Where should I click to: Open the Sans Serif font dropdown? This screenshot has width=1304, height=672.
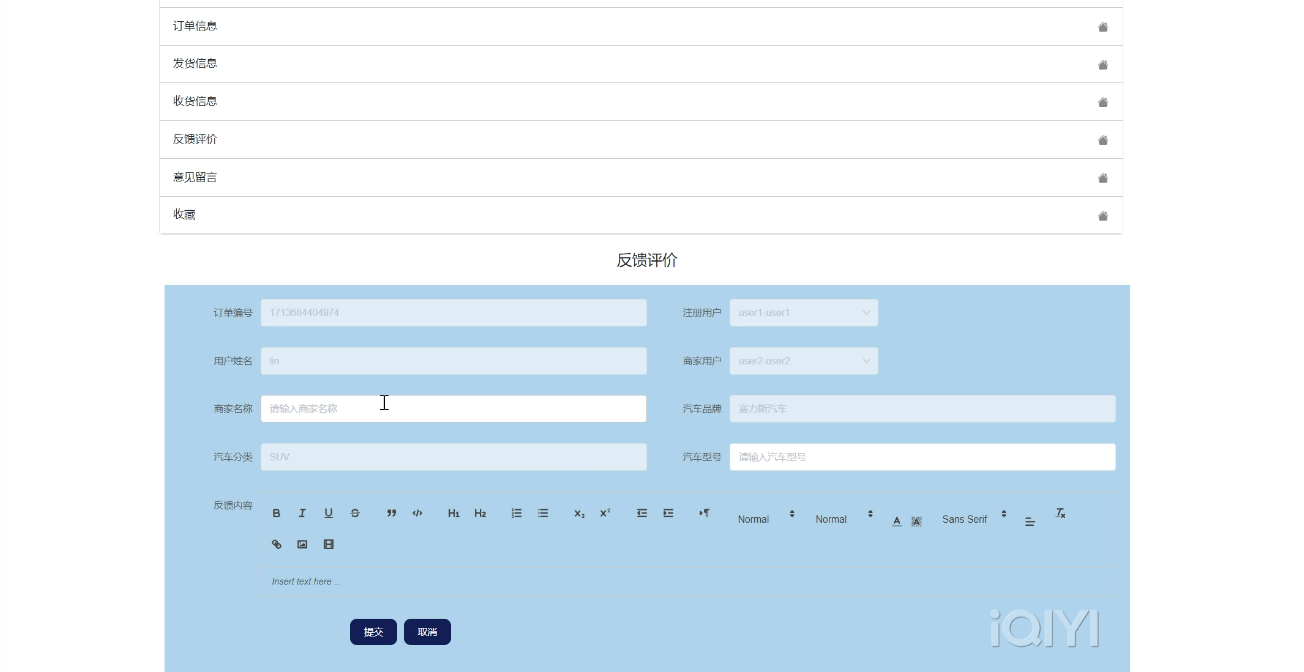coord(973,519)
